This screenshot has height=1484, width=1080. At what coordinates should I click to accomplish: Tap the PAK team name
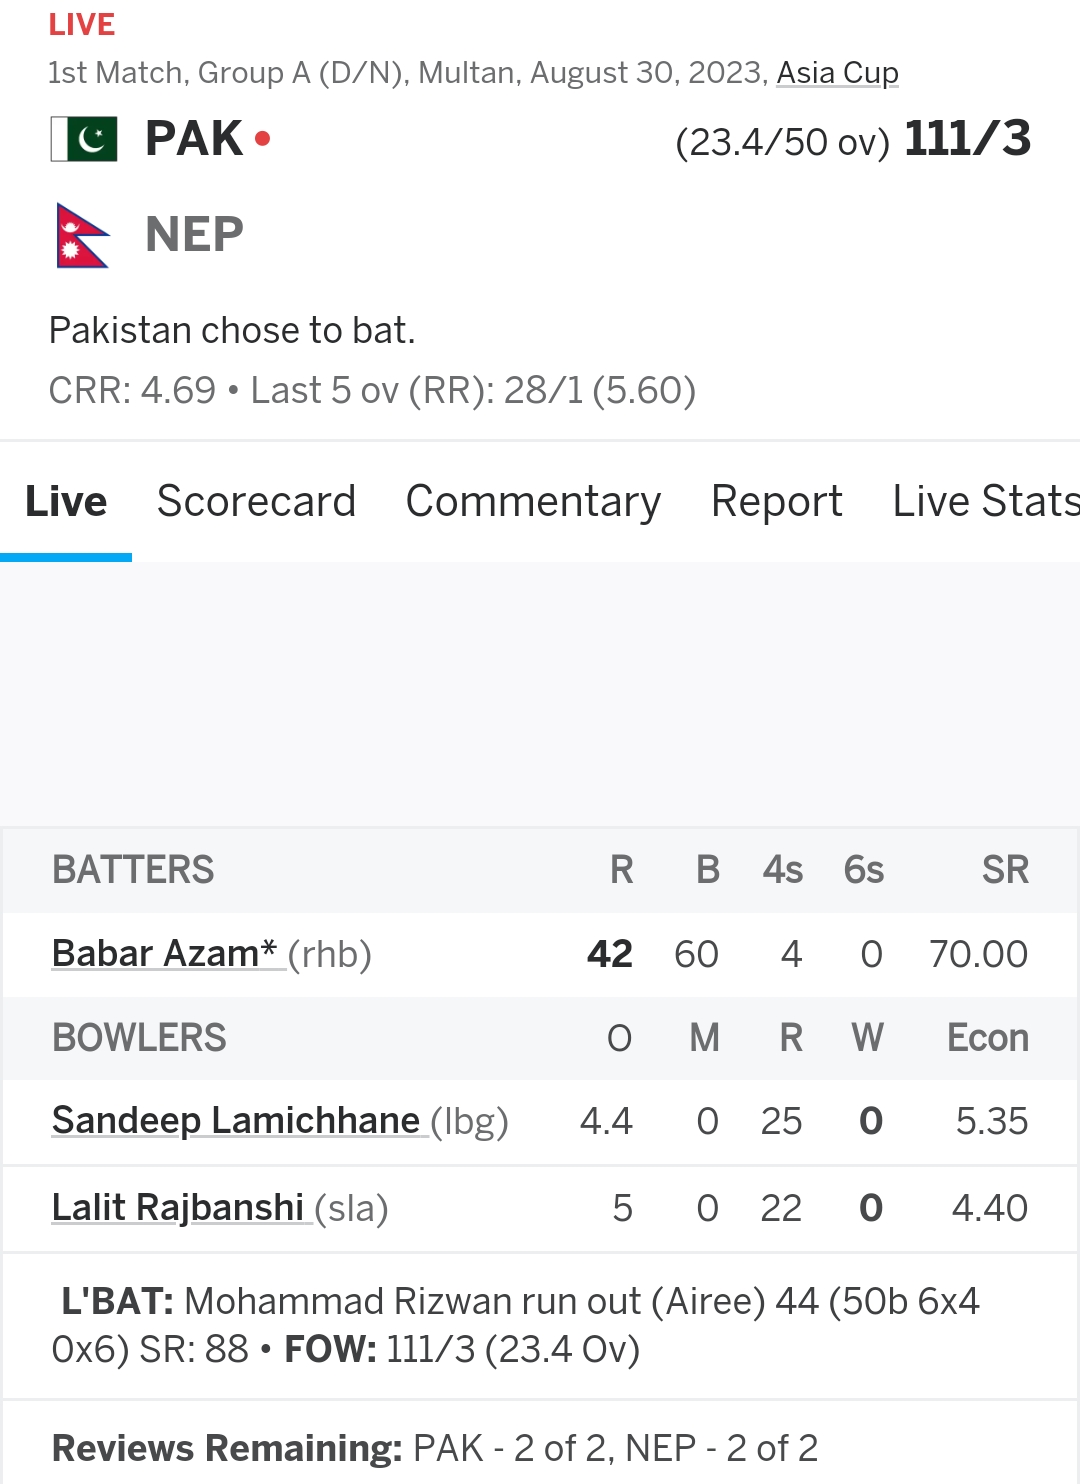[194, 138]
